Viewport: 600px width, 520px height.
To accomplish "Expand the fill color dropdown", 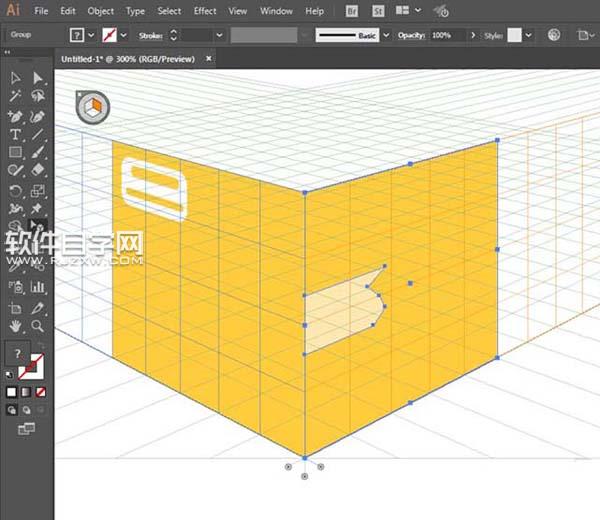I will click(91, 35).
